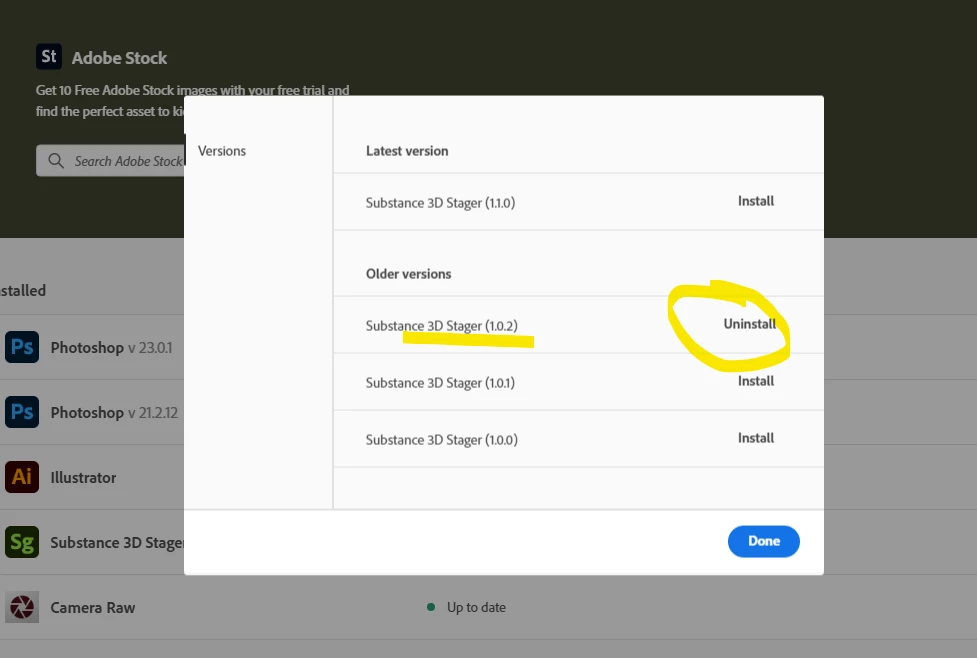Click the Adobe Stock heading

pyautogui.click(x=119, y=58)
